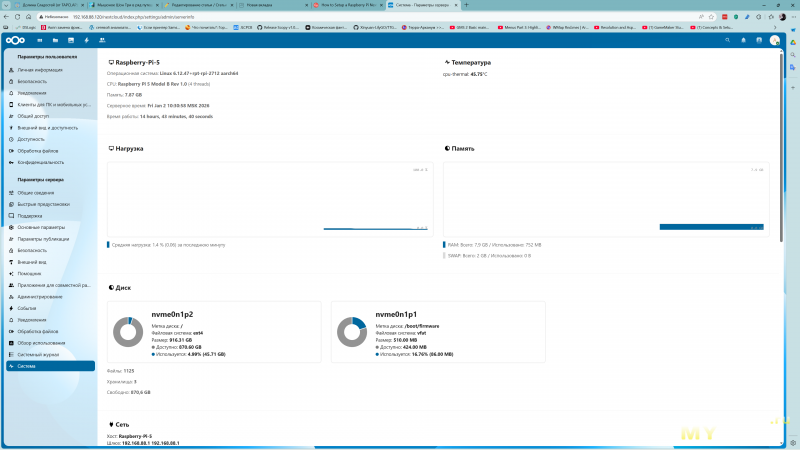The width and height of the screenshot is (800, 450).
Task: Click the address bar URL field
Action: tap(300, 16)
